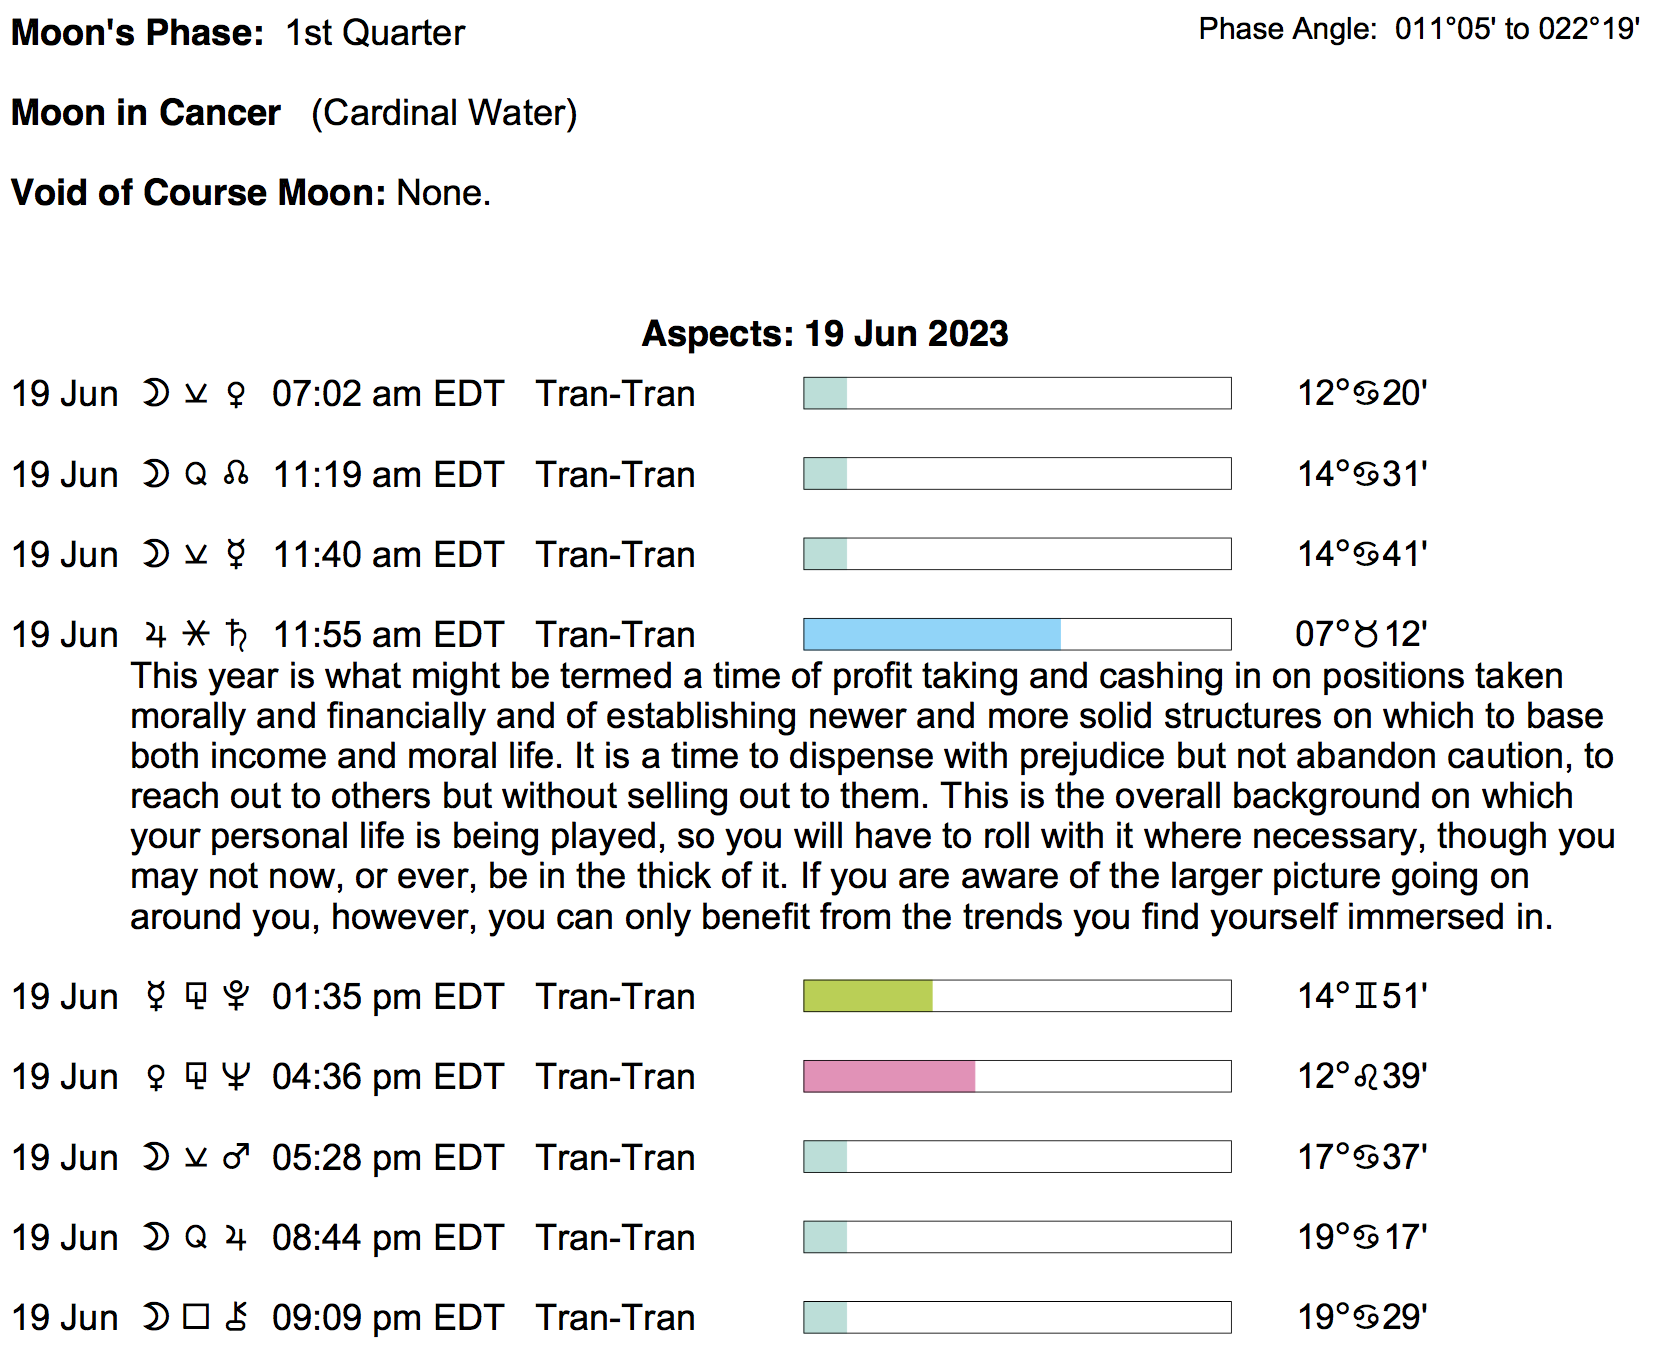Click the pink strength bar at 04:36 pm

pos(889,1077)
